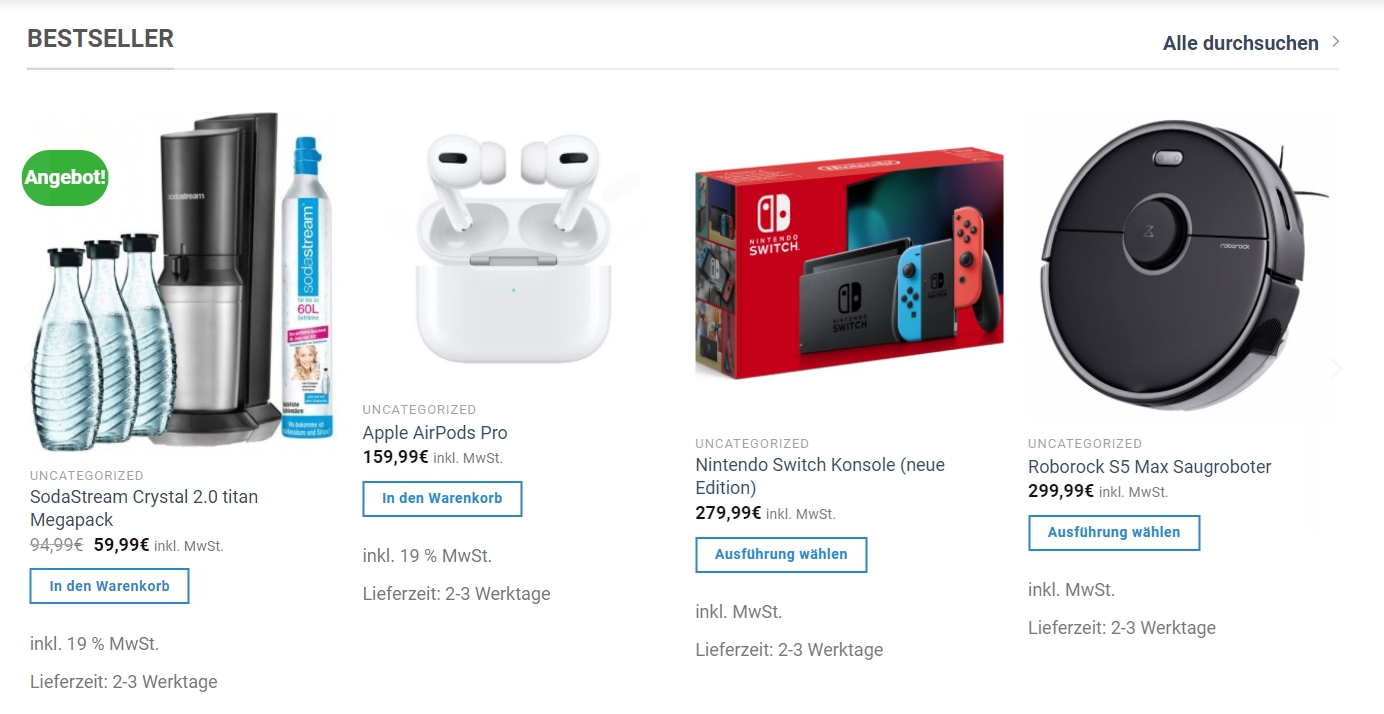Open Roborock S5 Max Saugroboter title
Image resolution: width=1384 pixels, height=714 pixels.
tap(1150, 466)
